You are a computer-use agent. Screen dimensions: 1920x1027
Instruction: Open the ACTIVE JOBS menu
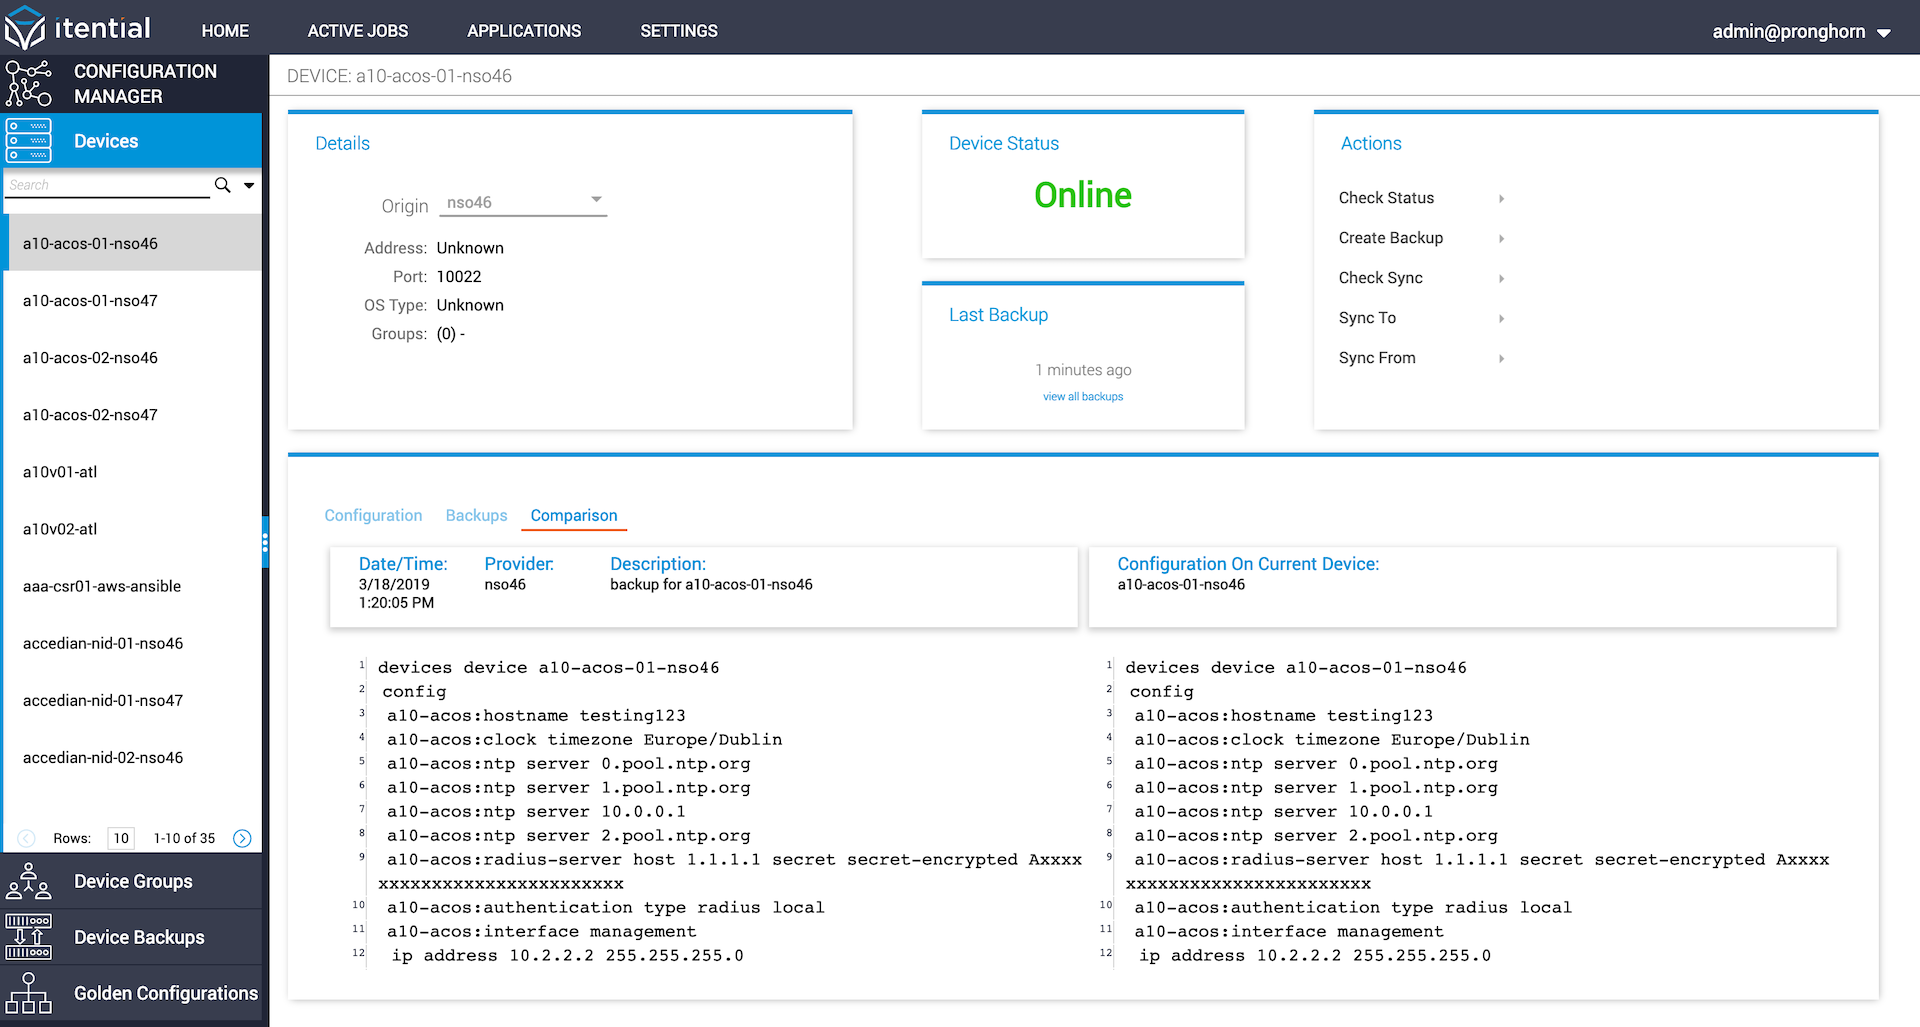(358, 31)
